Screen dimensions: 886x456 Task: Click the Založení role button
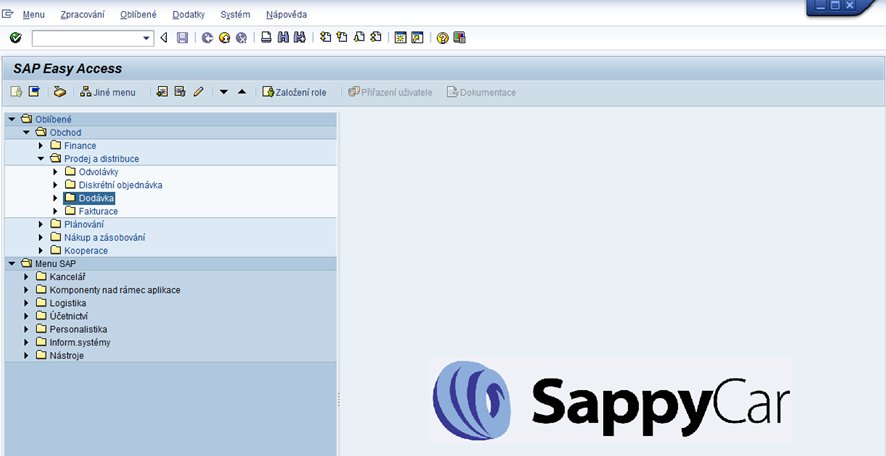(x=294, y=92)
